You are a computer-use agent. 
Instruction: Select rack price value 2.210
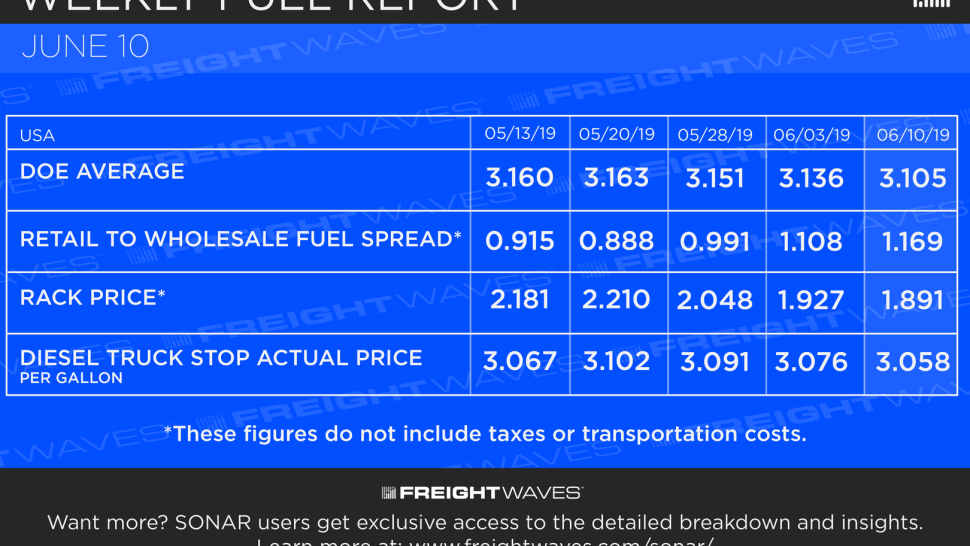(616, 300)
